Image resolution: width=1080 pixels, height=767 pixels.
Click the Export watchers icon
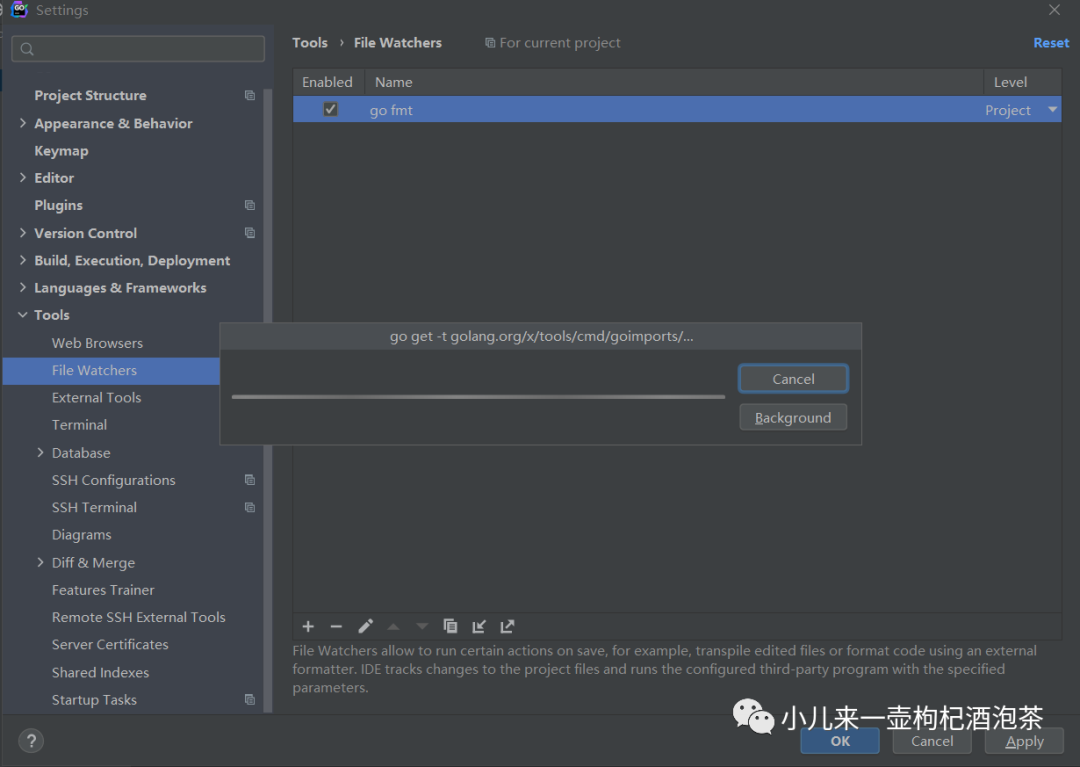click(508, 626)
